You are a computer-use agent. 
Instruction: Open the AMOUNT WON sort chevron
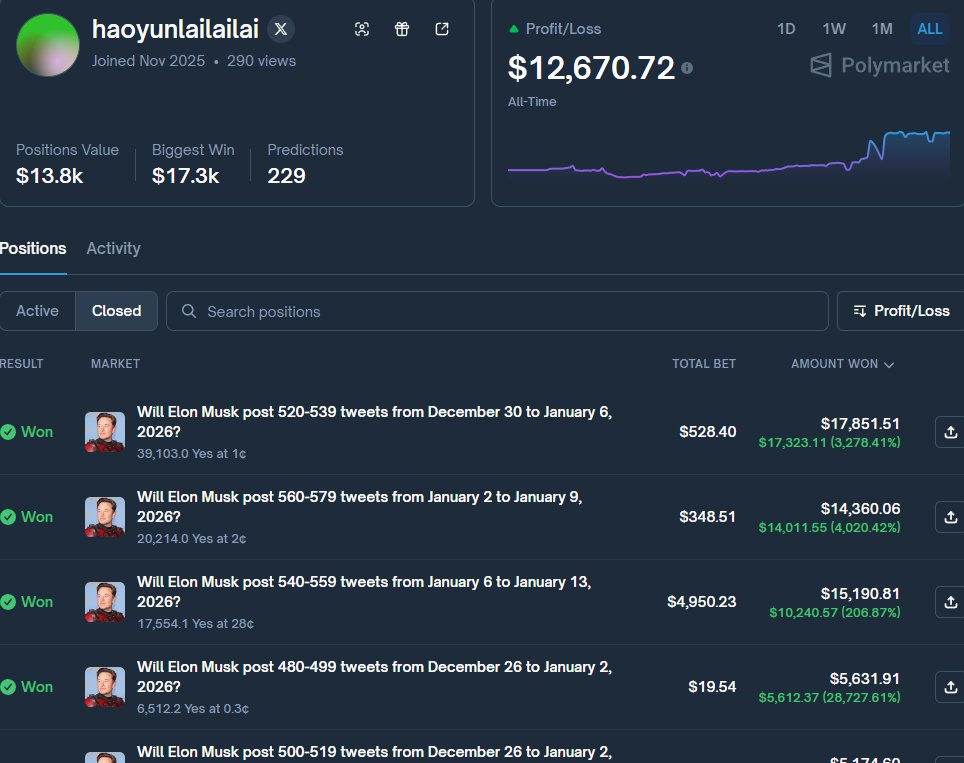(889, 364)
